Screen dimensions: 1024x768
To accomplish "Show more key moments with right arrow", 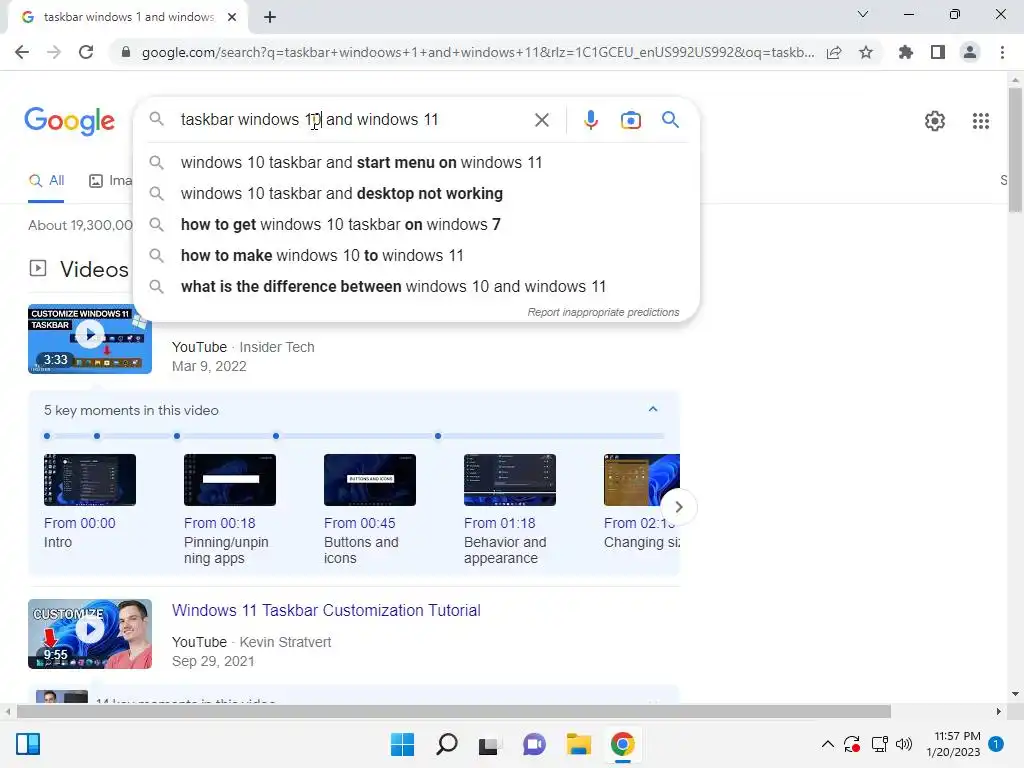I will (679, 507).
